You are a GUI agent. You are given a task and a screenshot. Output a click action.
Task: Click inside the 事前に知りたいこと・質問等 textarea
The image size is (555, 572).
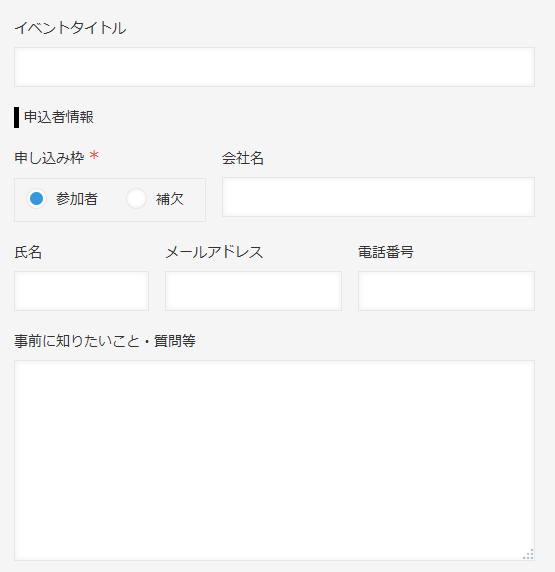tap(274, 460)
